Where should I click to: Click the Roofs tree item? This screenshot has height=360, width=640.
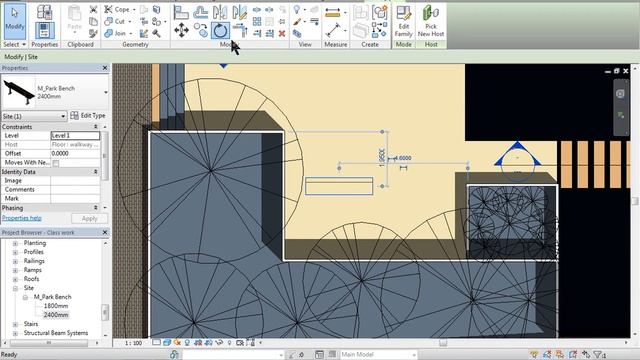coord(31,279)
